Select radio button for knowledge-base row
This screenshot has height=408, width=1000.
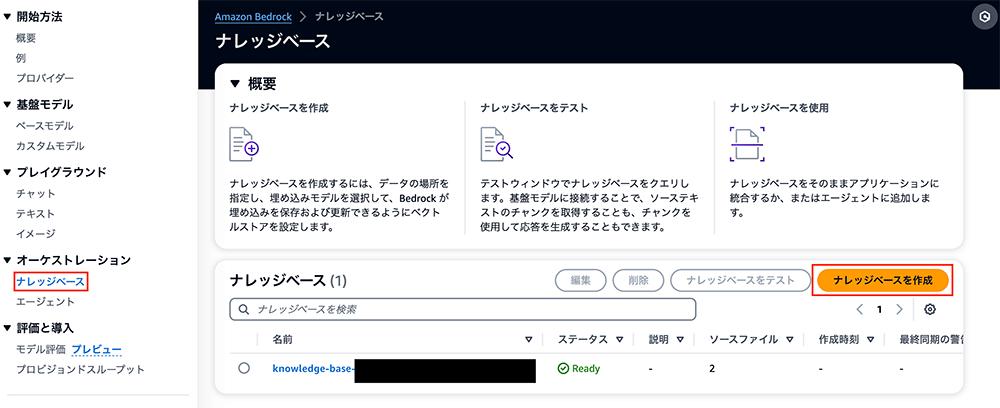point(243,368)
